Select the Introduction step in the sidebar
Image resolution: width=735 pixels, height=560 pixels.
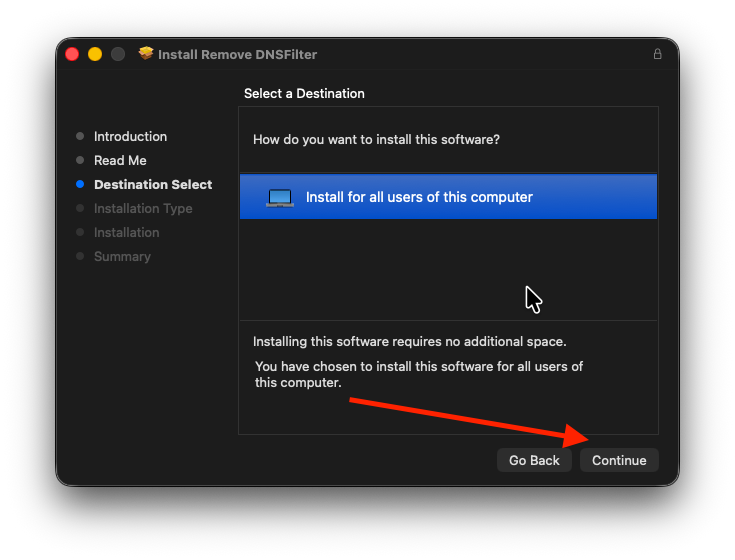[130, 136]
